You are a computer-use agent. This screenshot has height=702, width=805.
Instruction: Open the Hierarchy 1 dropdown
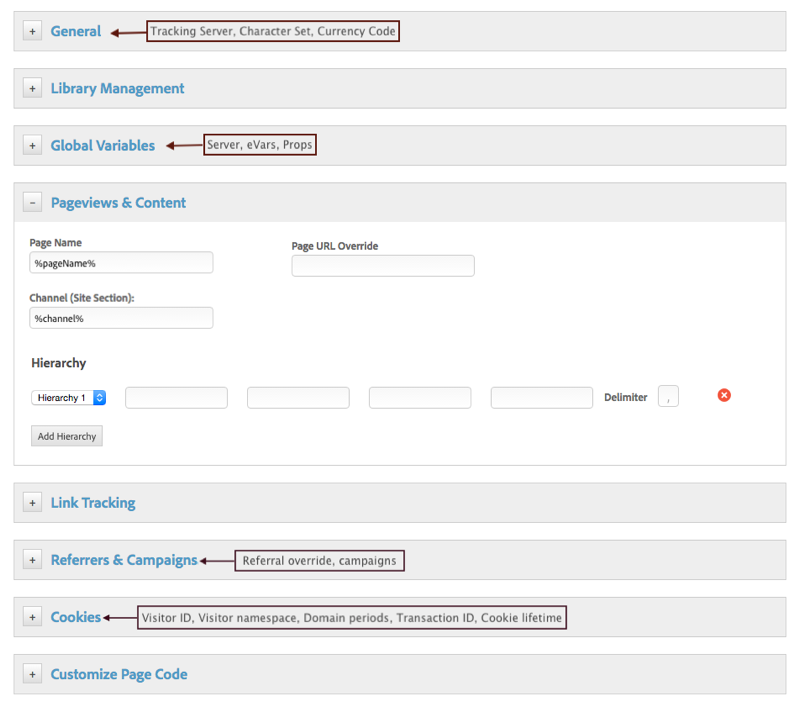click(68, 396)
